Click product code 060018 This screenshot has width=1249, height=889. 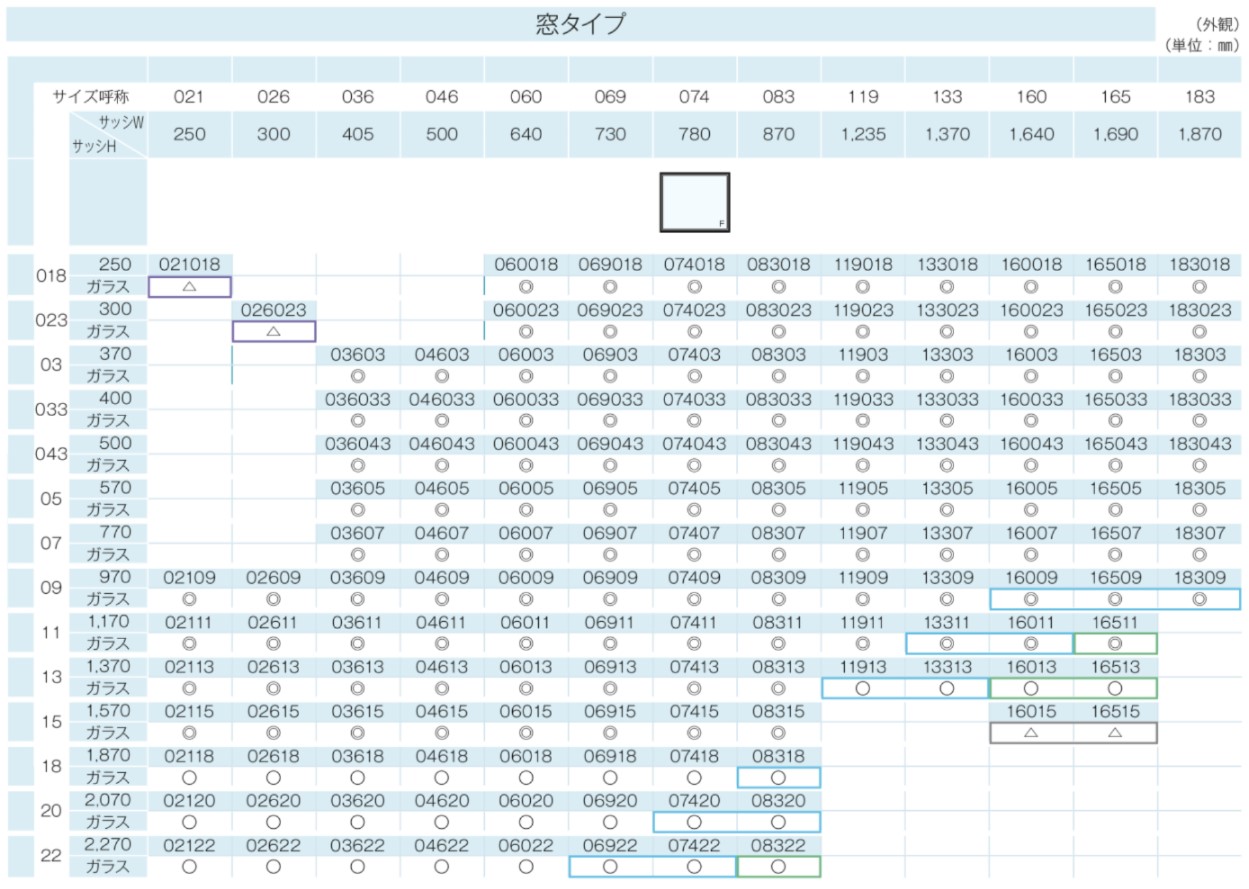pyautogui.click(x=526, y=265)
